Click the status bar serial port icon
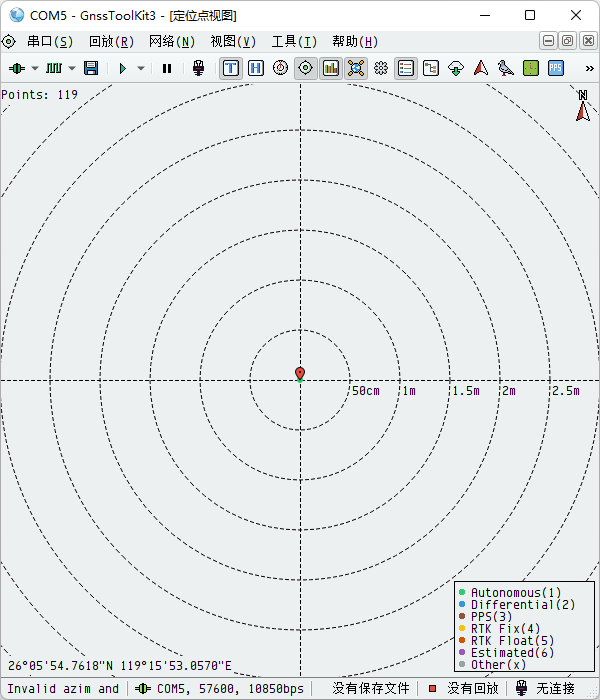This screenshot has width=600, height=700. pyautogui.click(x=143, y=689)
